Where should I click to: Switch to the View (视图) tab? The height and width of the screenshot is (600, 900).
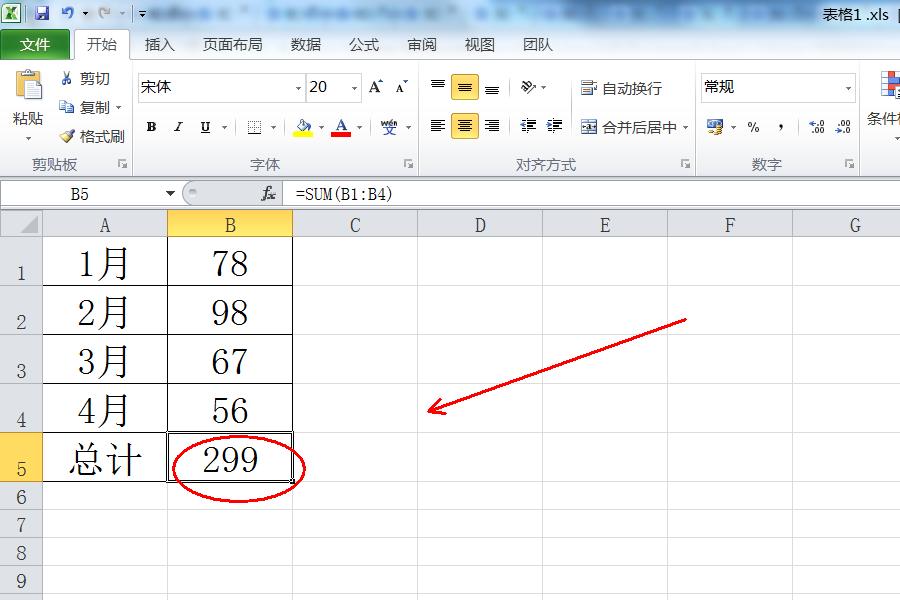pyautogui.click(x=479, y=44)
